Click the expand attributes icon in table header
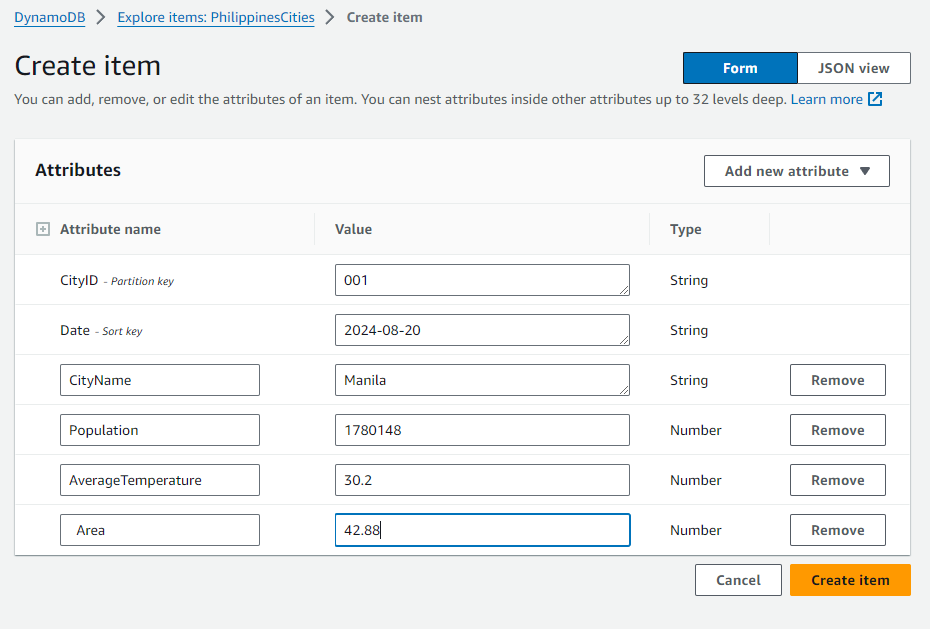 tap(42, 229)
